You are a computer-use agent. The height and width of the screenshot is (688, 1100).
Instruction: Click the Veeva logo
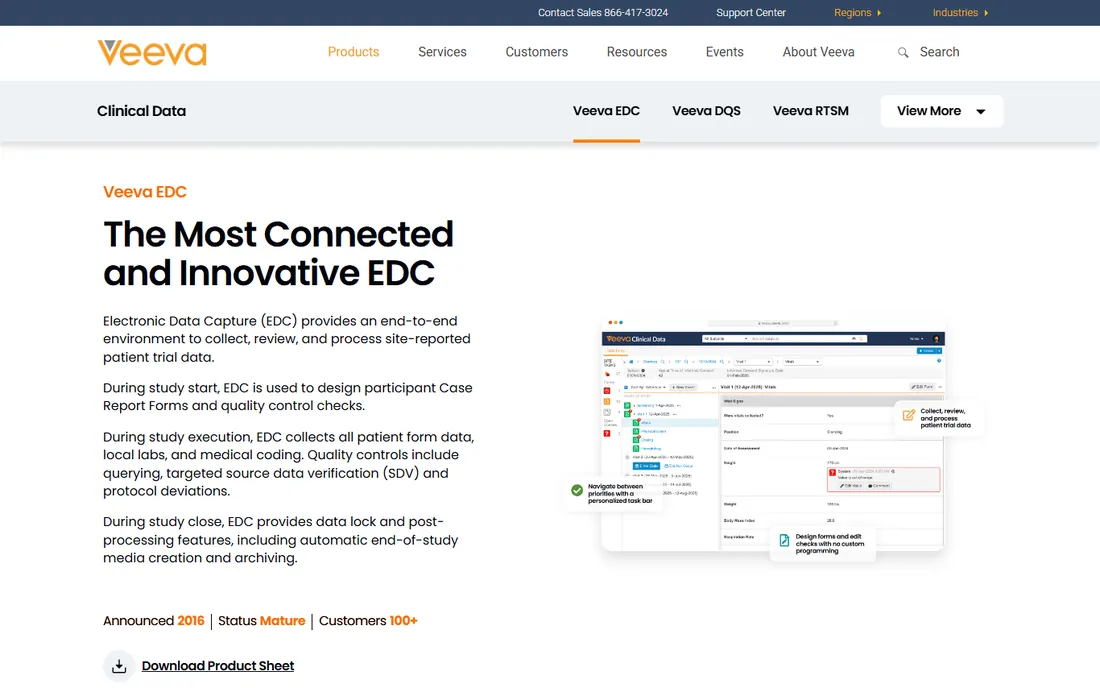click(152, 53)
